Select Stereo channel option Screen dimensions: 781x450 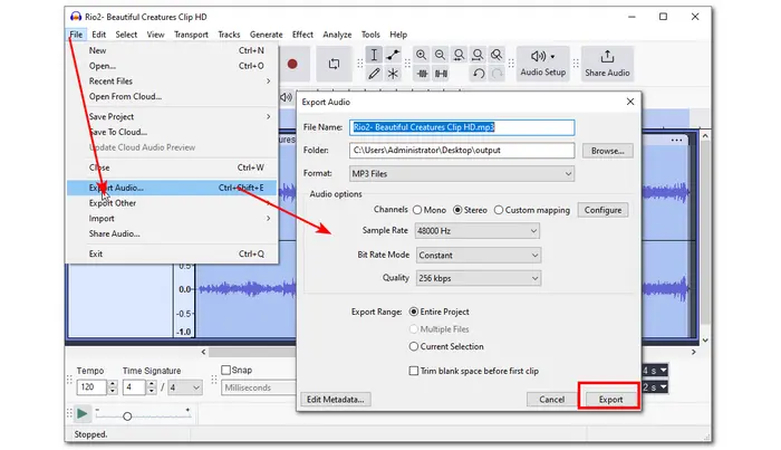(x=470, y=210)
